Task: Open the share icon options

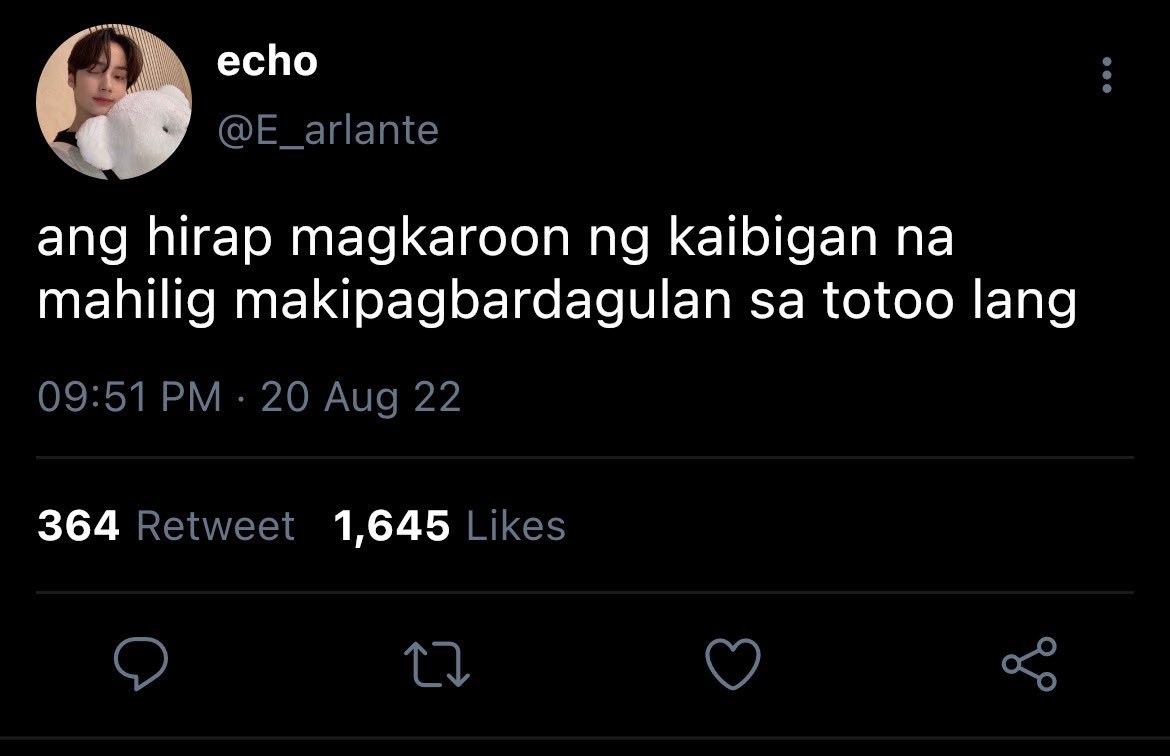Action: point(1029,663)
